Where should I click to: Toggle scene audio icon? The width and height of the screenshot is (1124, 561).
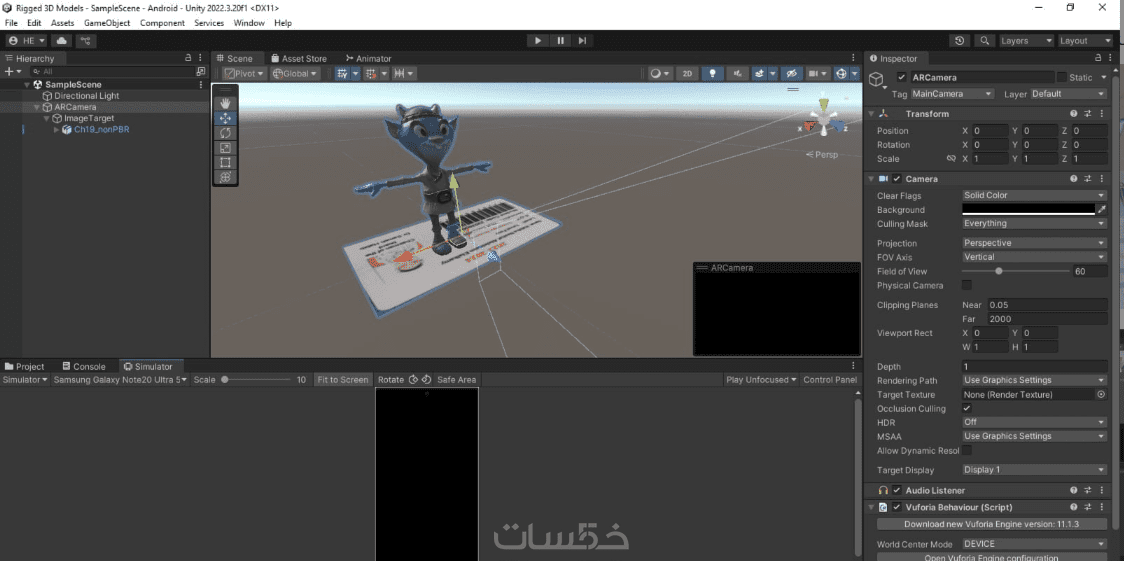pyautogui.click(x=737, y=73)
